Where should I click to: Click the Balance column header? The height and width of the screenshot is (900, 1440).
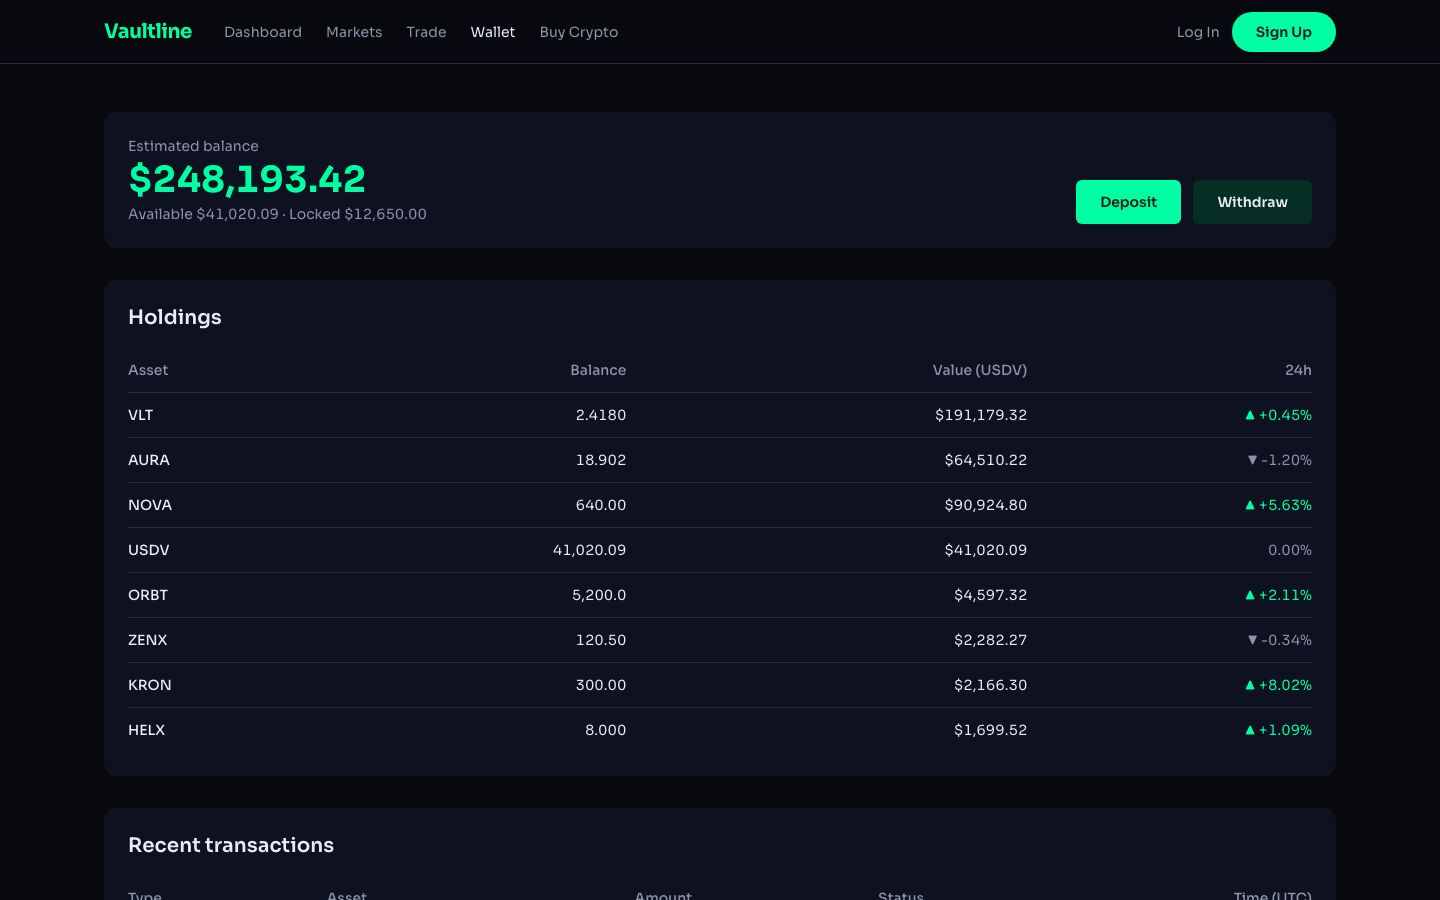tap(598, 370)
